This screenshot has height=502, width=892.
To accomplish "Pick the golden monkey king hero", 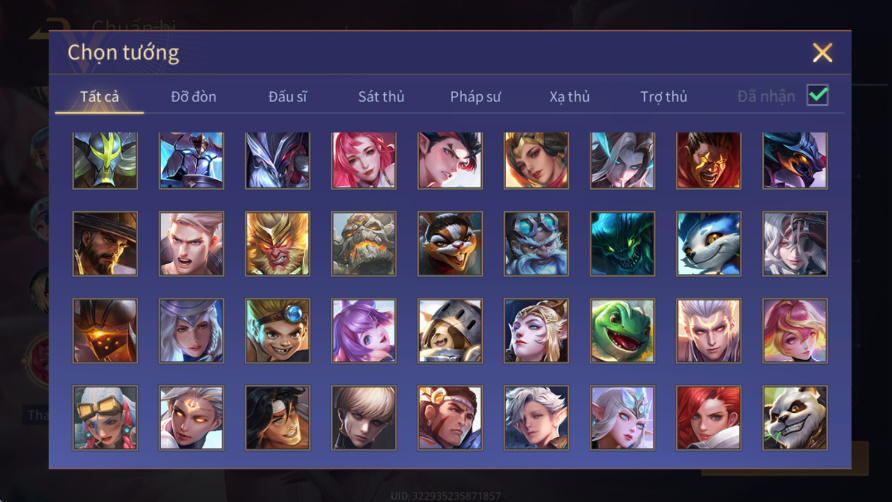I will point(278,244).
